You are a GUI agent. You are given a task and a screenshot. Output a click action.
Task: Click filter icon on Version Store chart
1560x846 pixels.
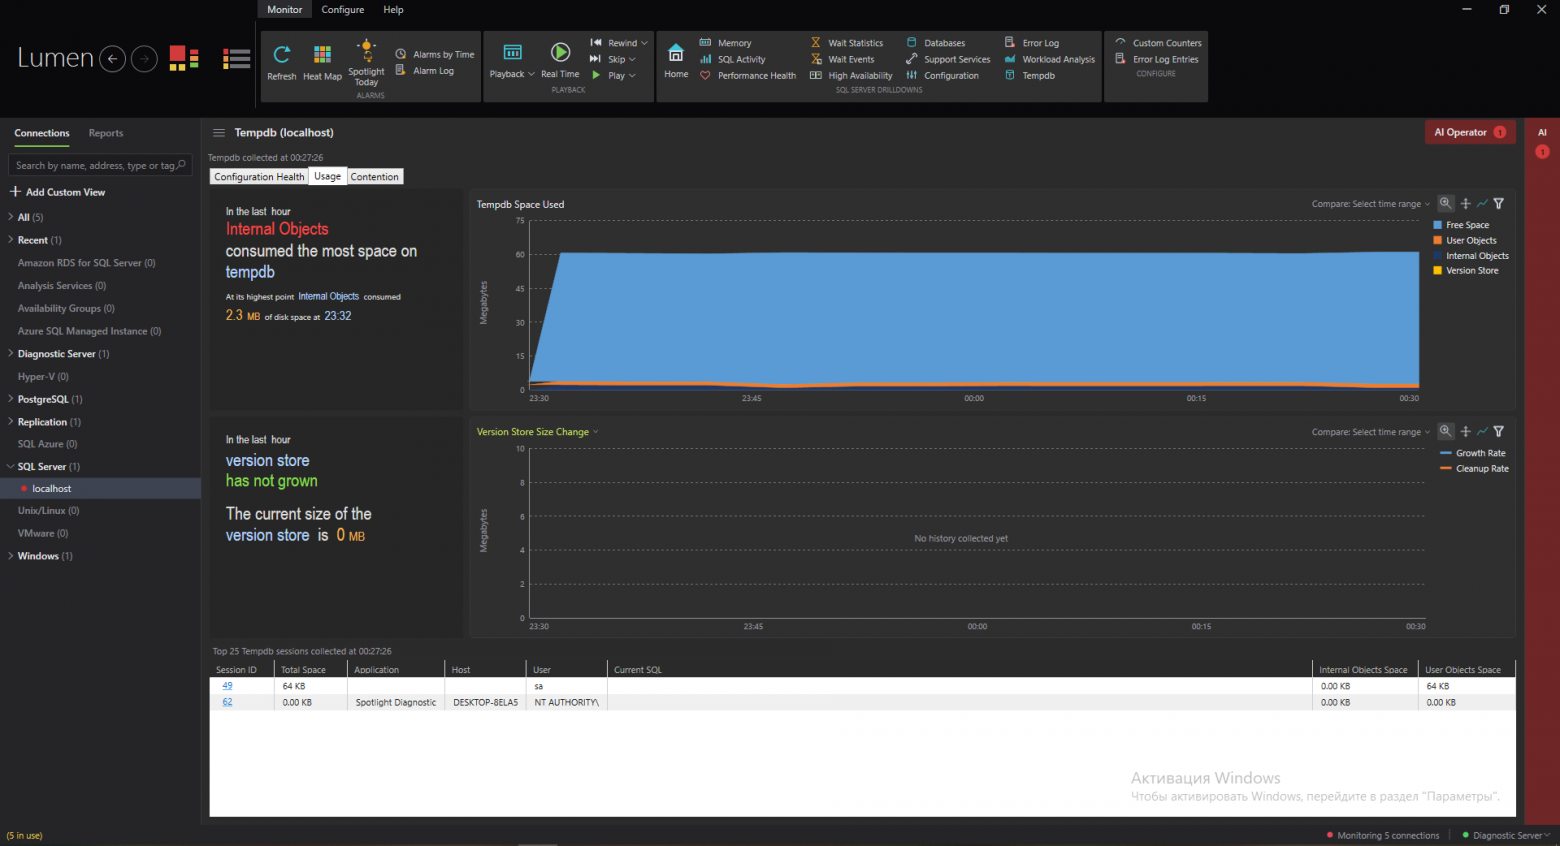pos(1499,431)
